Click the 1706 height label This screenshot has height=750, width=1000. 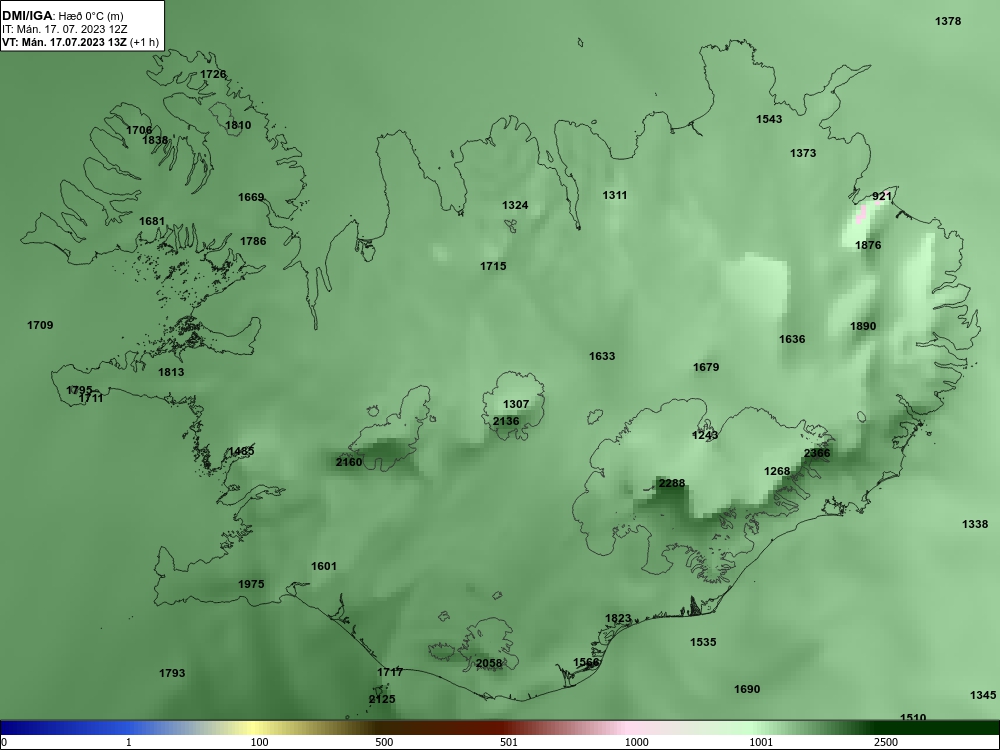139,130
